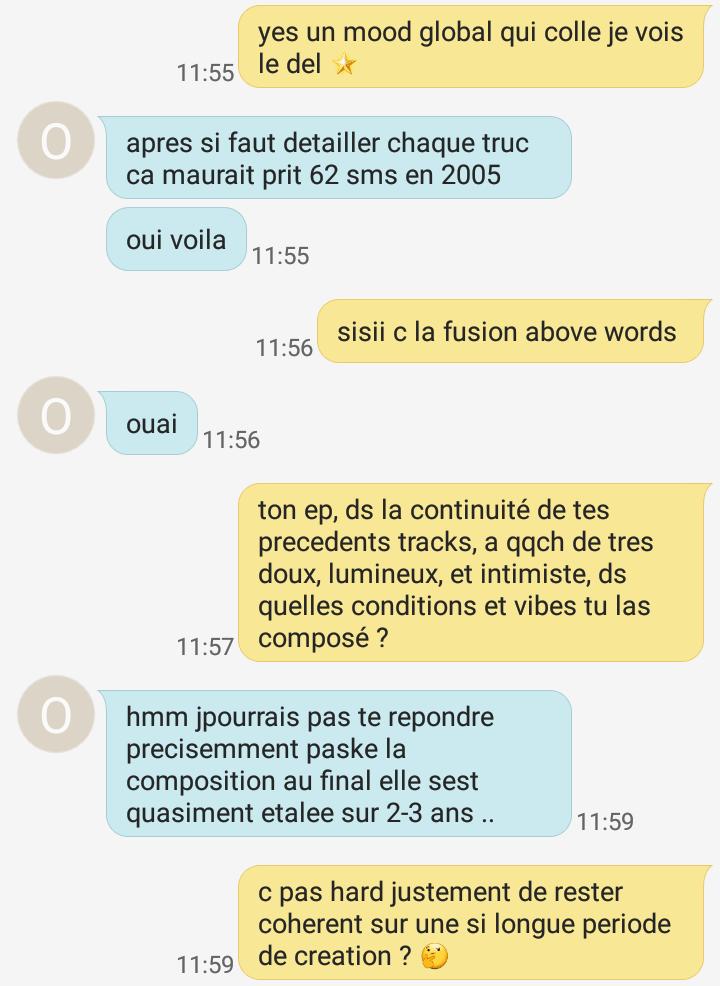
Task: Tap the 11:55 timestamp beside 'oui voila'
Action: [280, 256]
